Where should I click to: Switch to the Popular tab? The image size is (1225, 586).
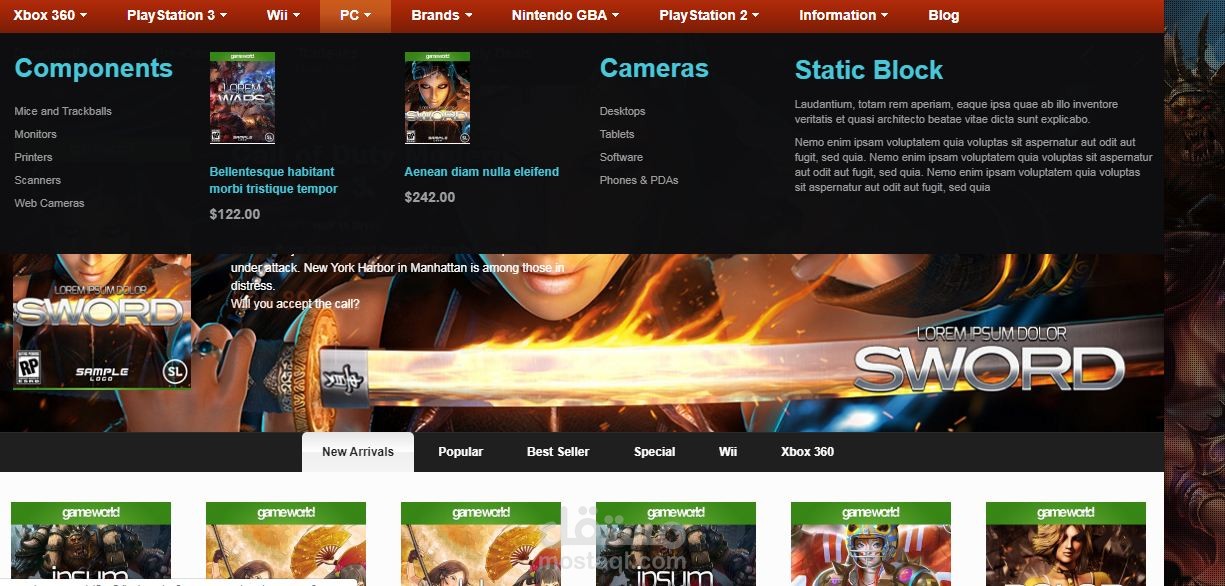460,452
